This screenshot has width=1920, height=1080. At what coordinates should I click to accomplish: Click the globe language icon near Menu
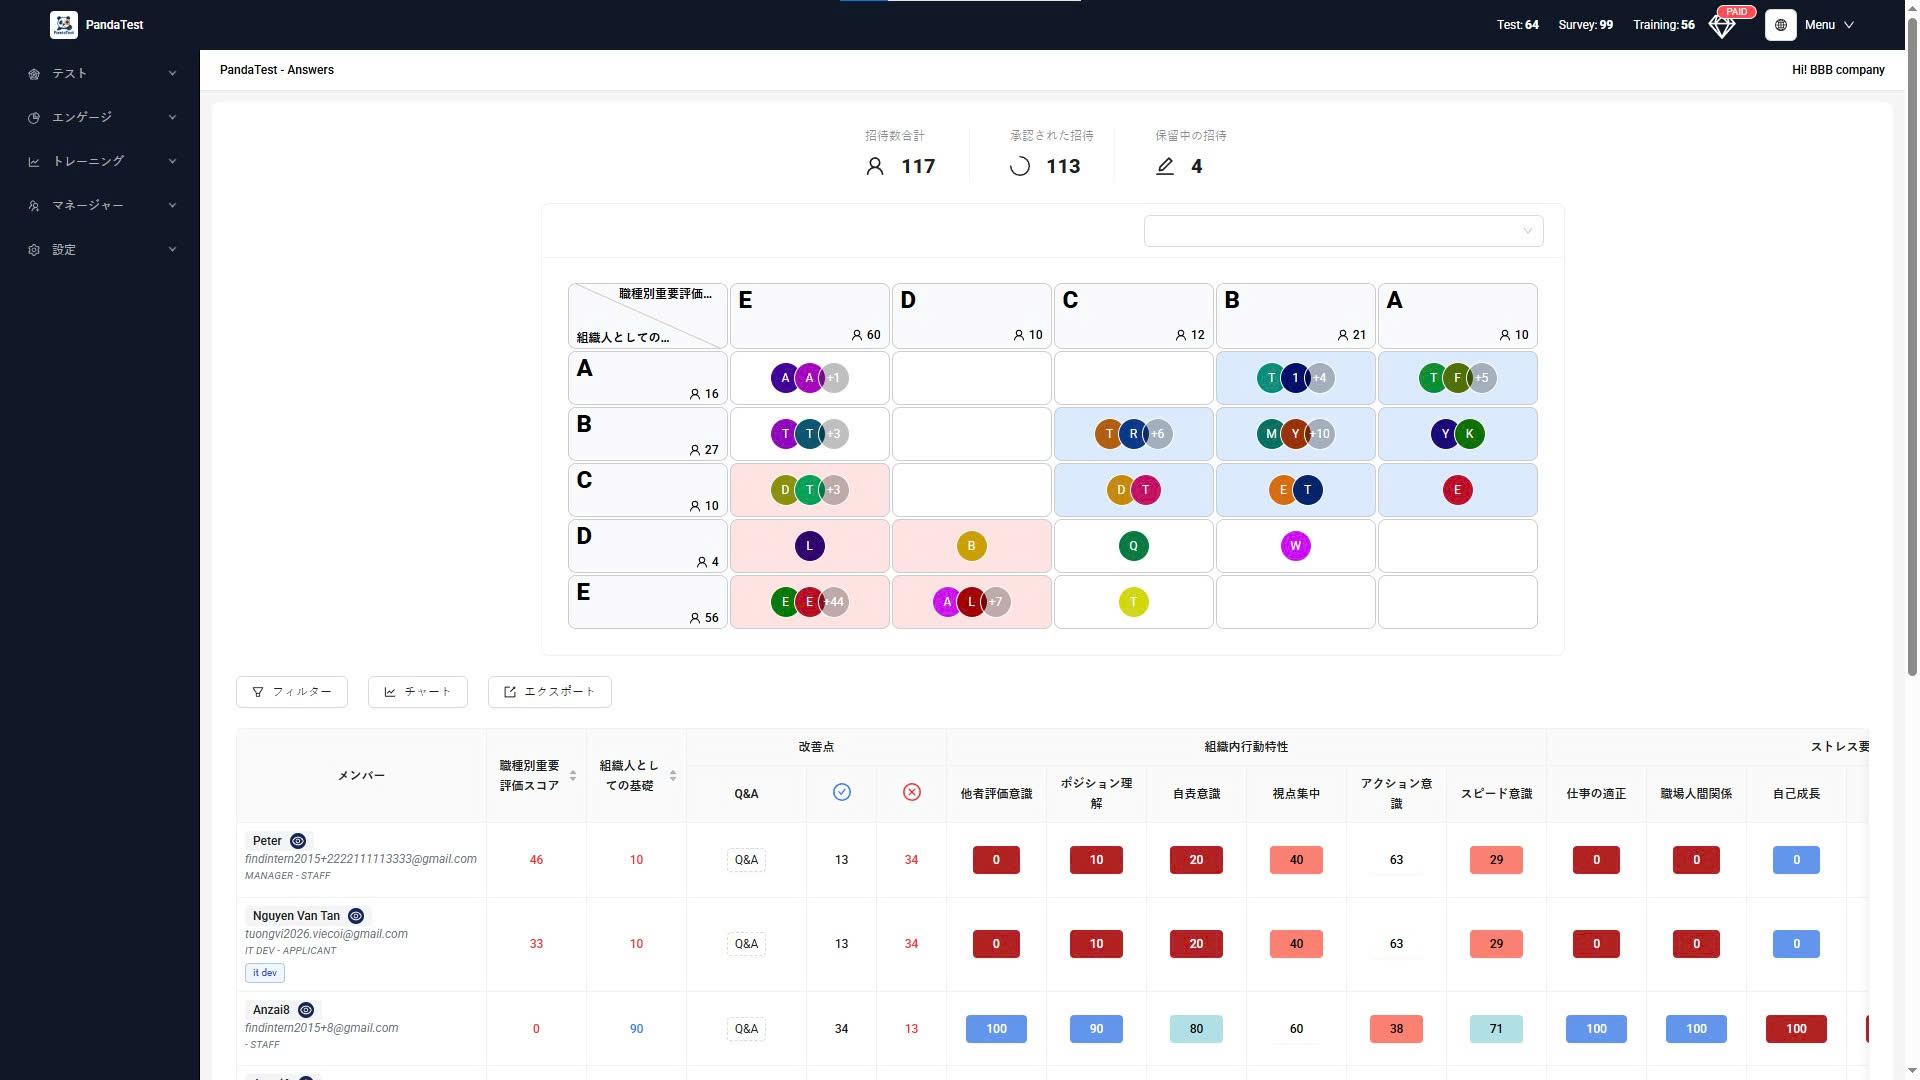tap(1780, 25)
